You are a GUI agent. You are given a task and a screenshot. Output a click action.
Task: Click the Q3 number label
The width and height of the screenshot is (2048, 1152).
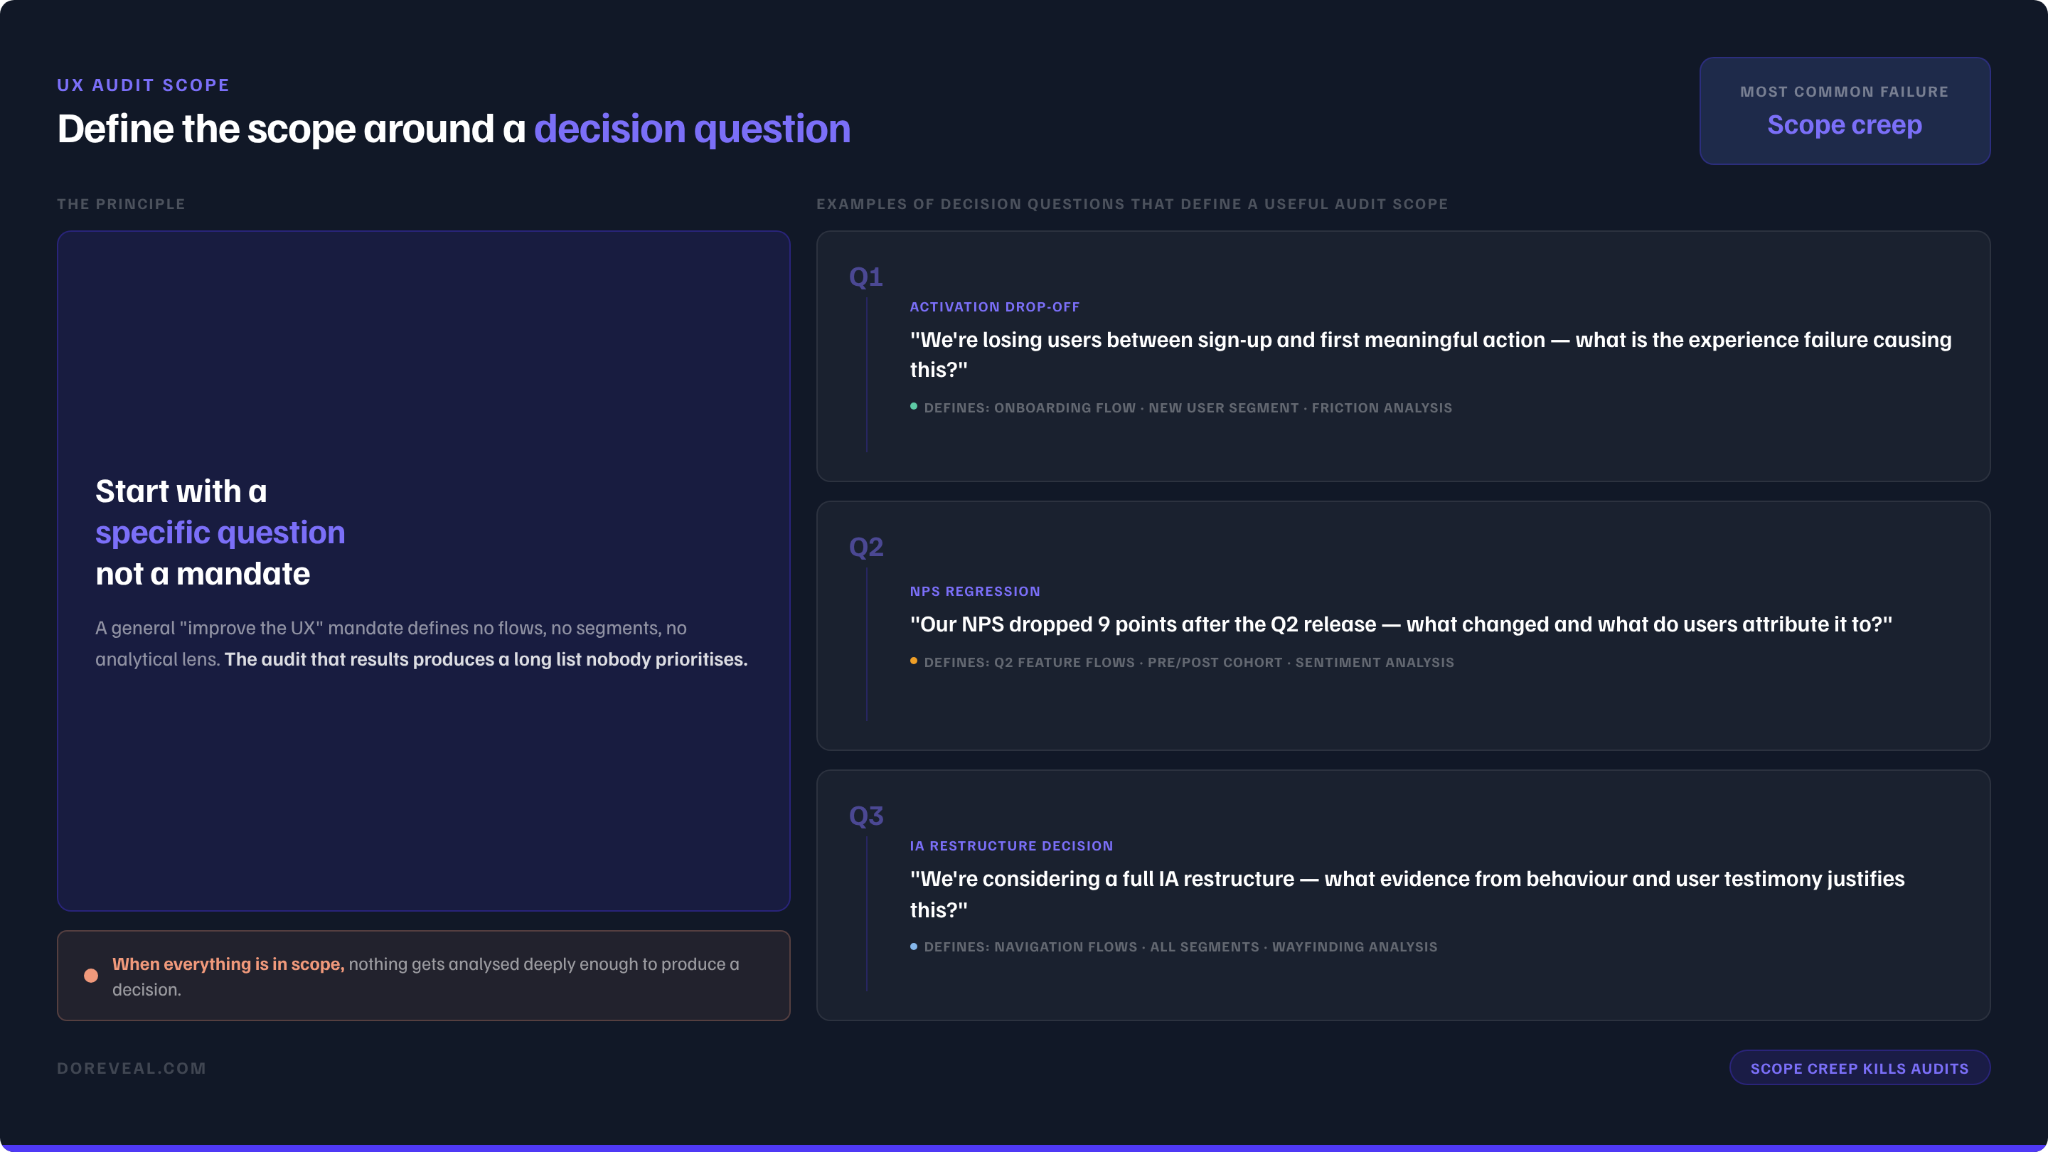(x=866, y=816)
